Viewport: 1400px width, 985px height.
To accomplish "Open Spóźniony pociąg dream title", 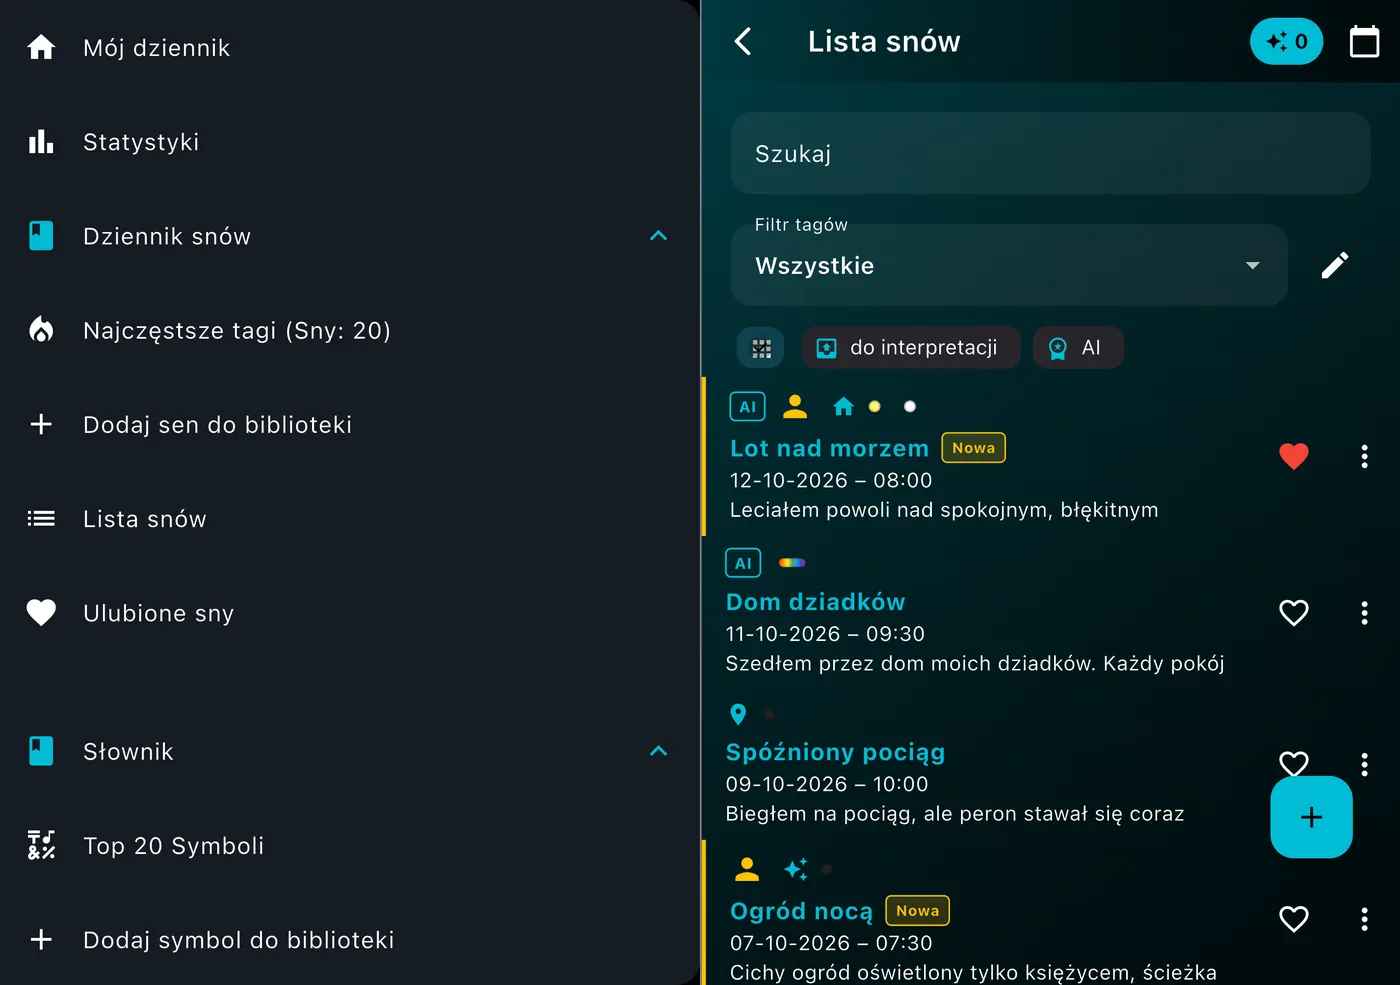I will coord(835,752).
